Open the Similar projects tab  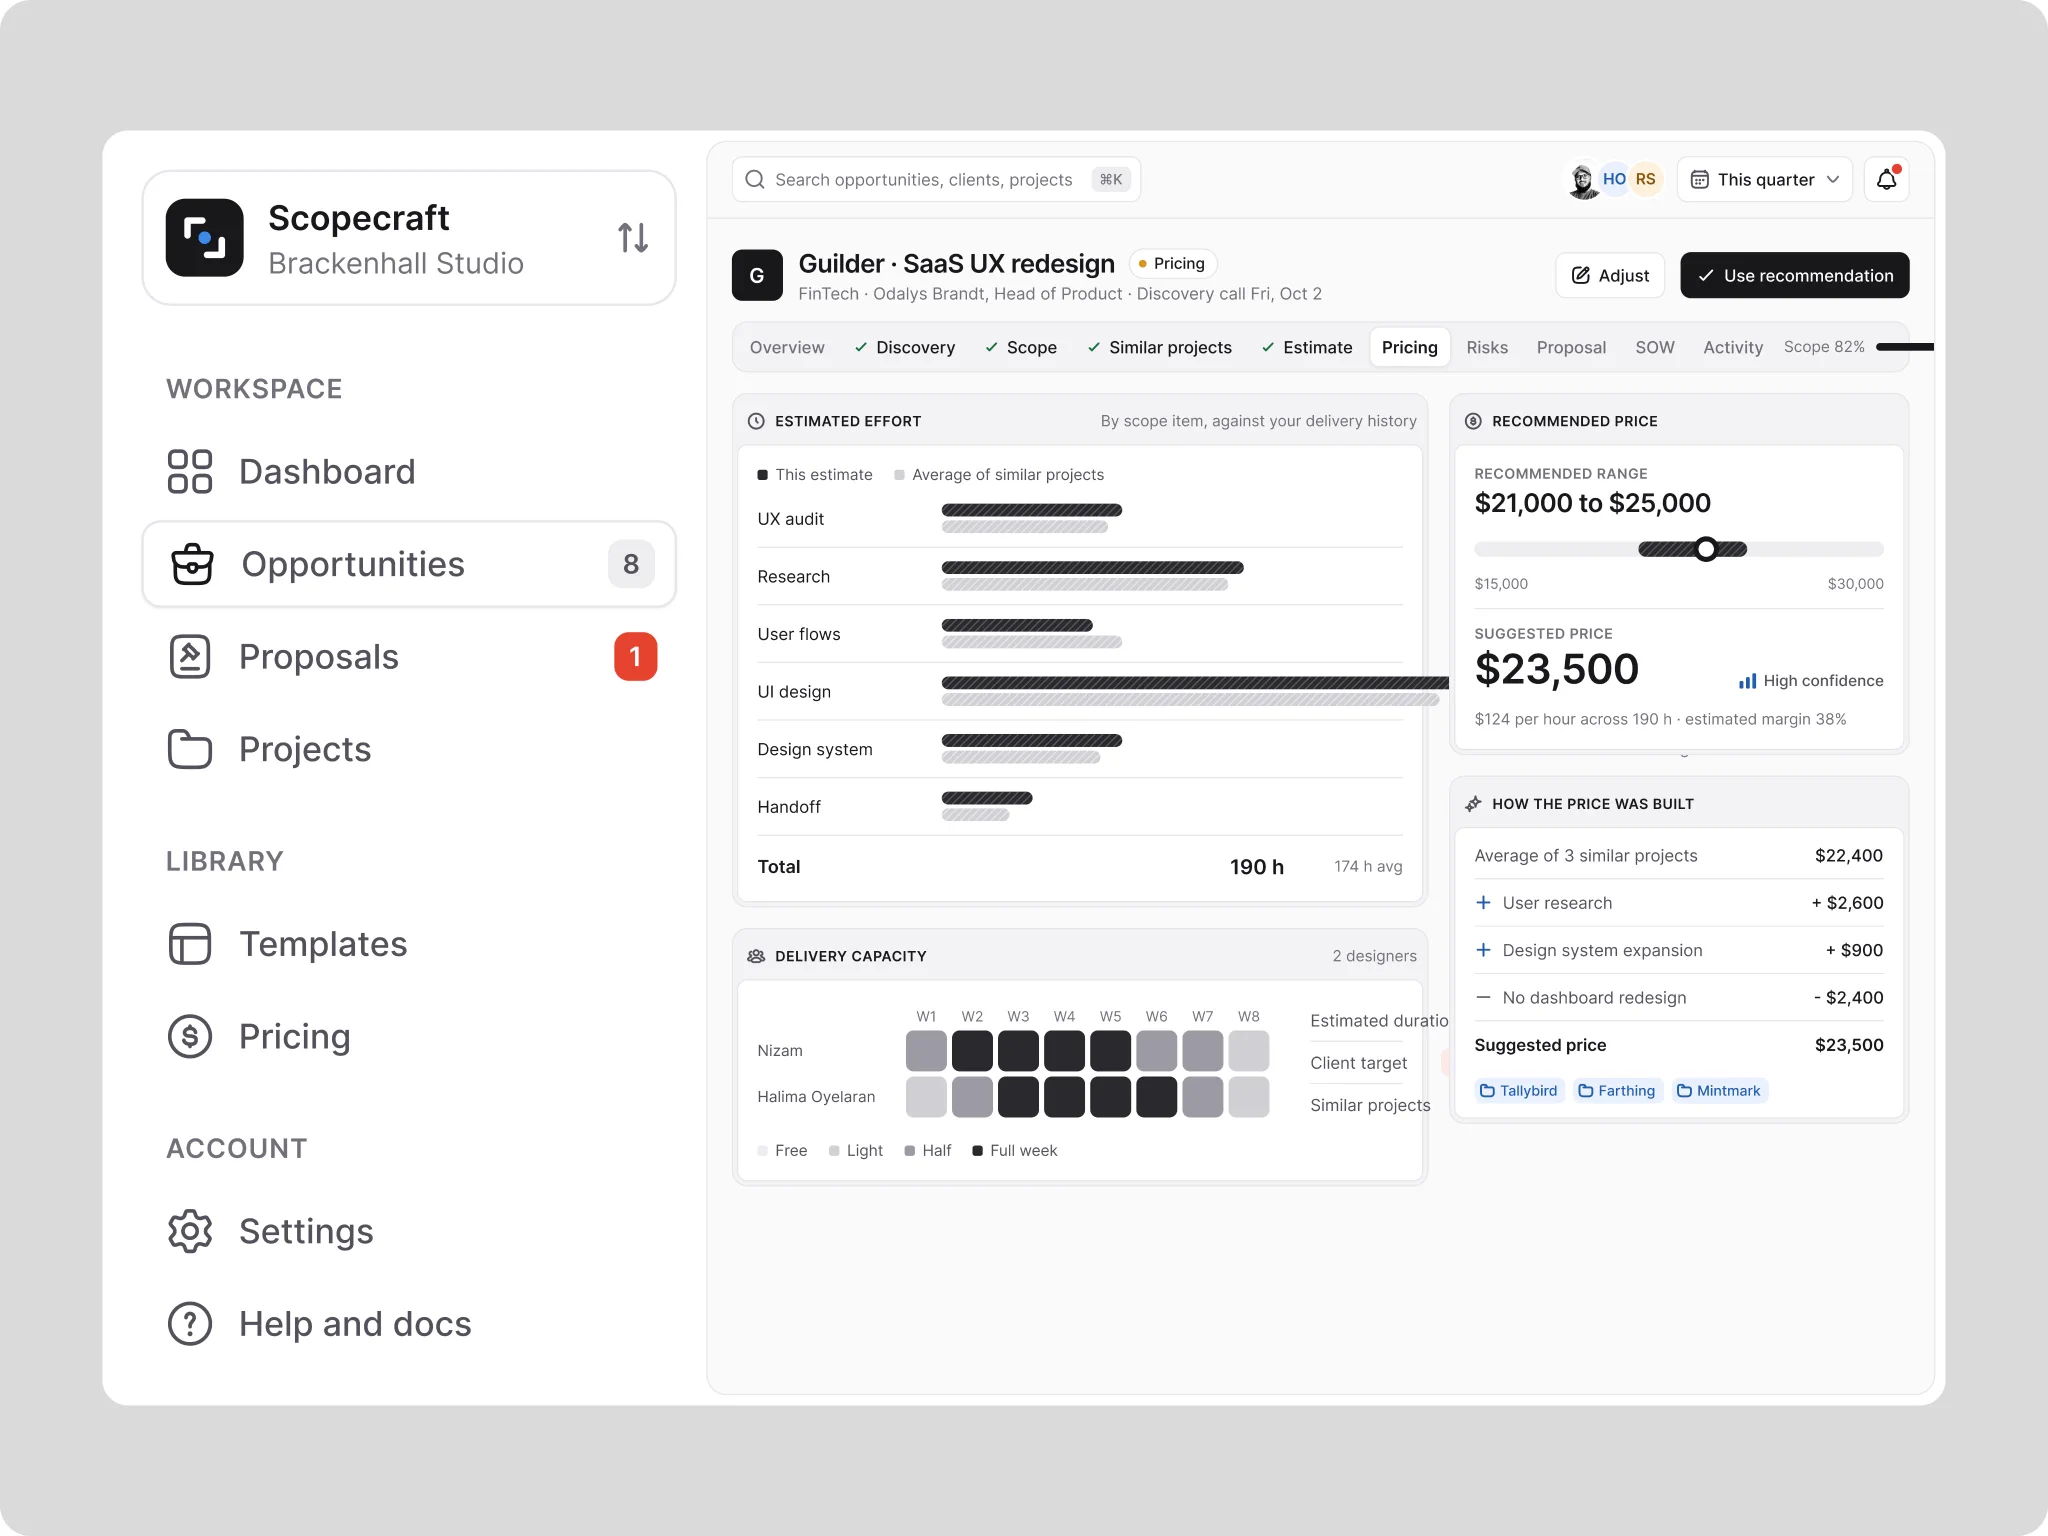tap(1160, 347)
